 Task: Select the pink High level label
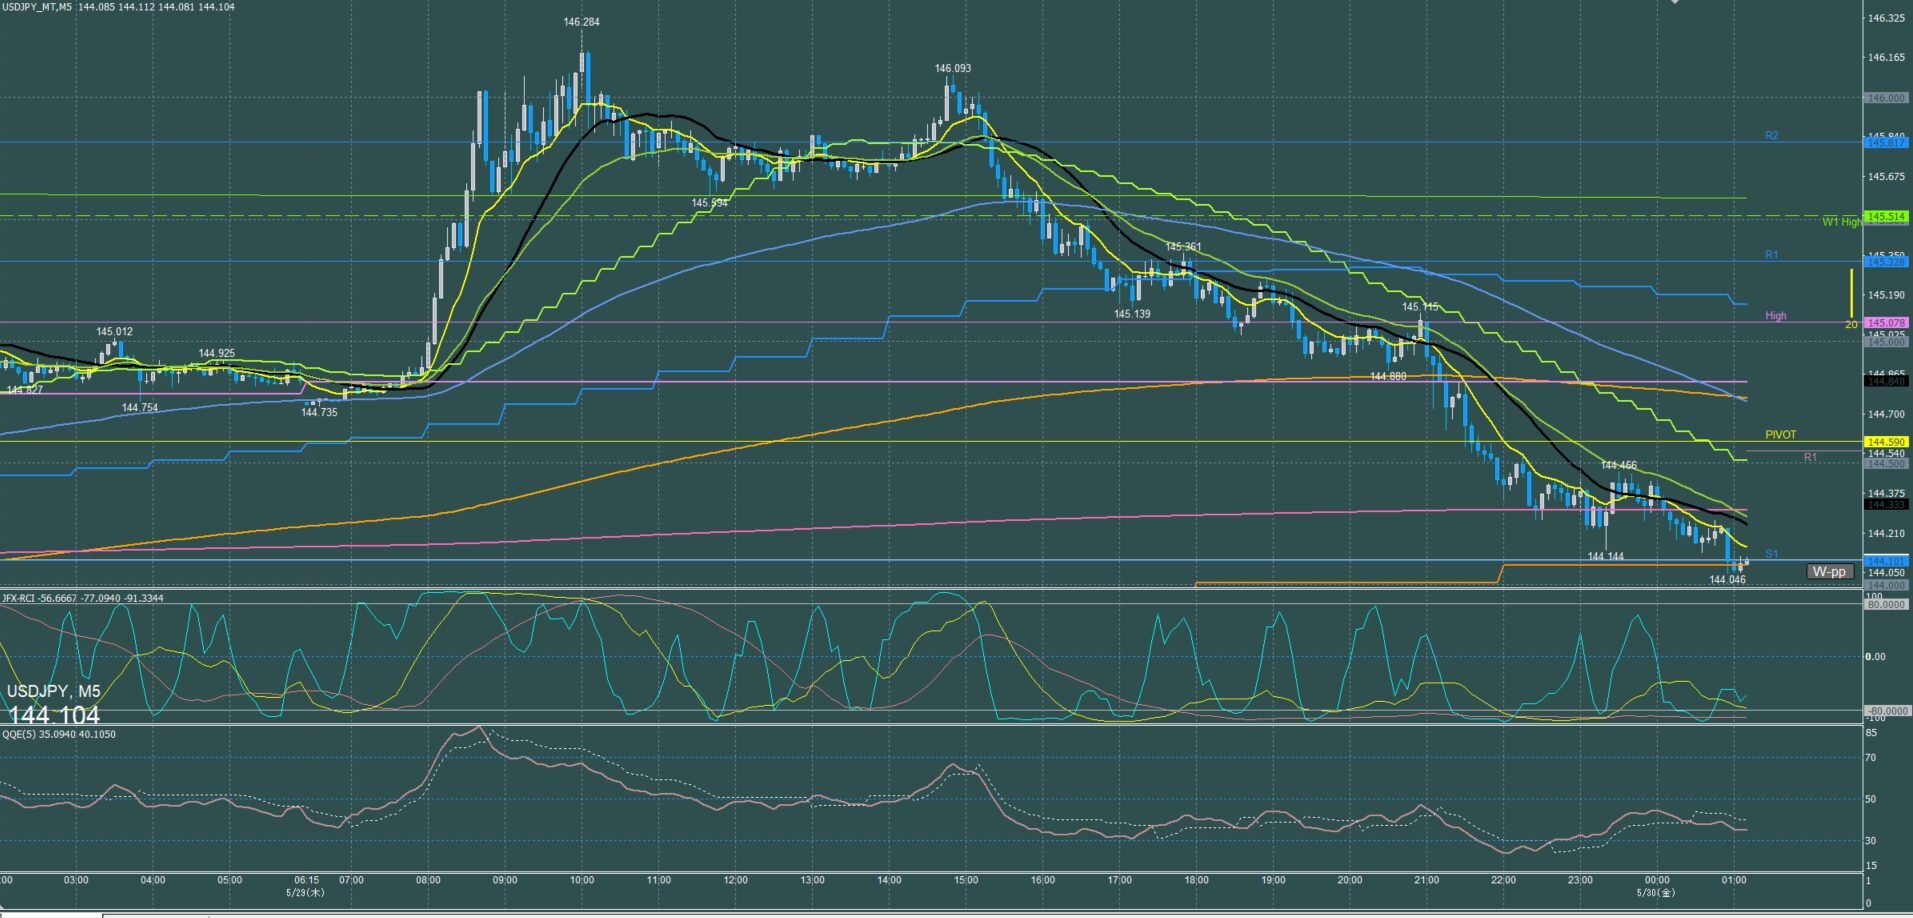click(x=1775, y=316)
